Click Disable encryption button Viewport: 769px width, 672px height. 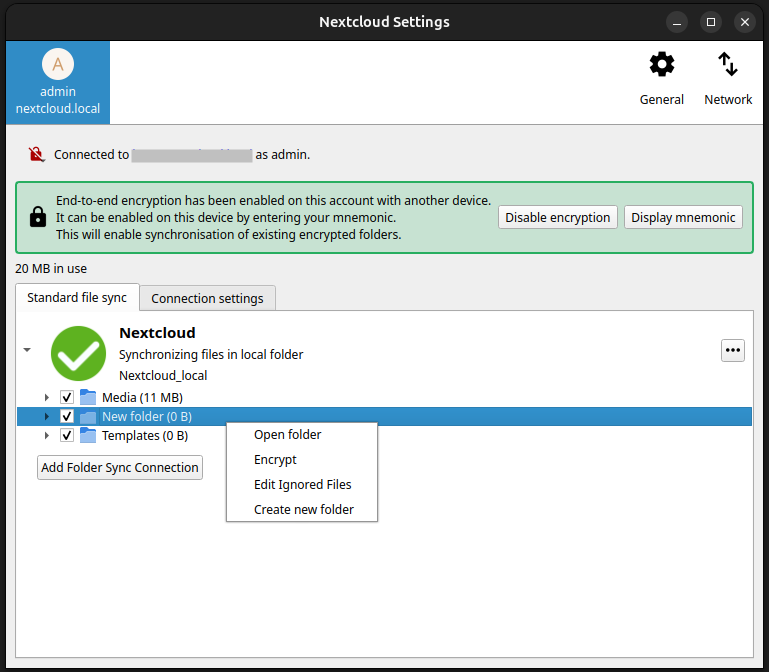pos(557,217)
